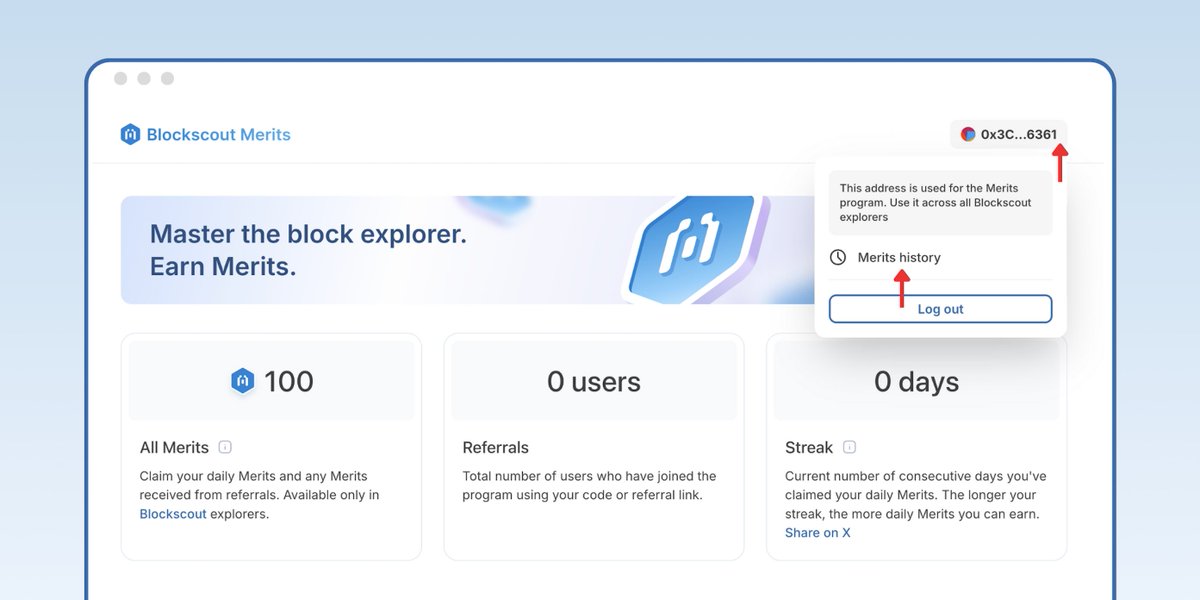This screenshot has width=1200, height=600.
Task: Click the info icon next to All Merits
Action: tap(225, 447)
